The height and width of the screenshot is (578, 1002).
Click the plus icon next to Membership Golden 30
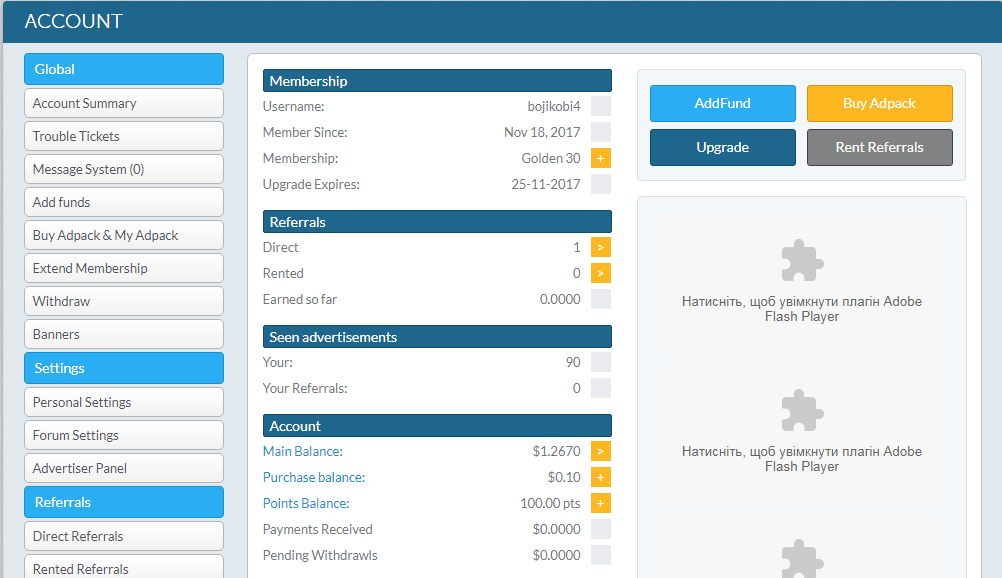pos(600,158)
